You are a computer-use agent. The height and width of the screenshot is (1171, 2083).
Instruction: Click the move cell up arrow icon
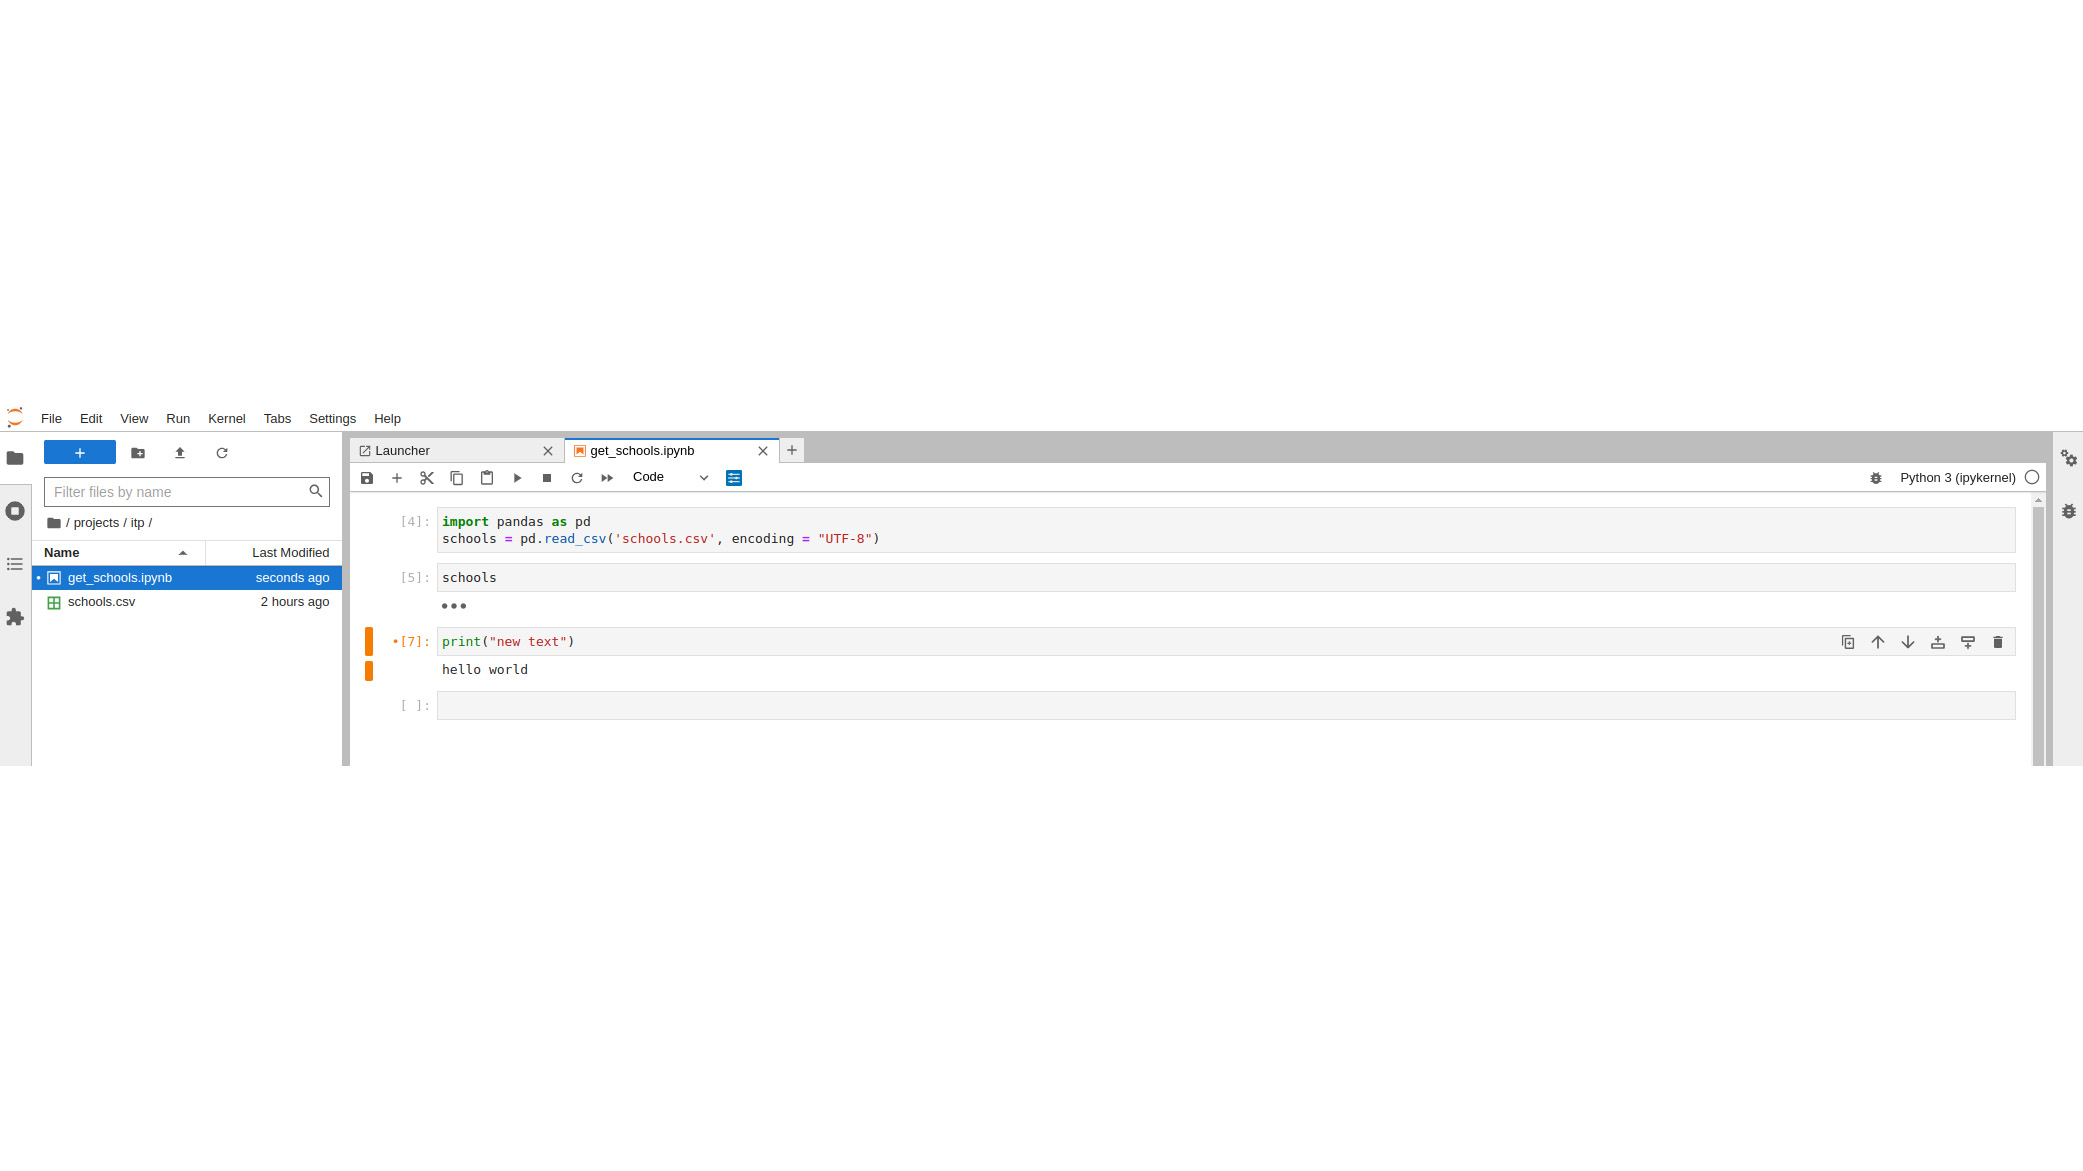tap(1878, 642)
